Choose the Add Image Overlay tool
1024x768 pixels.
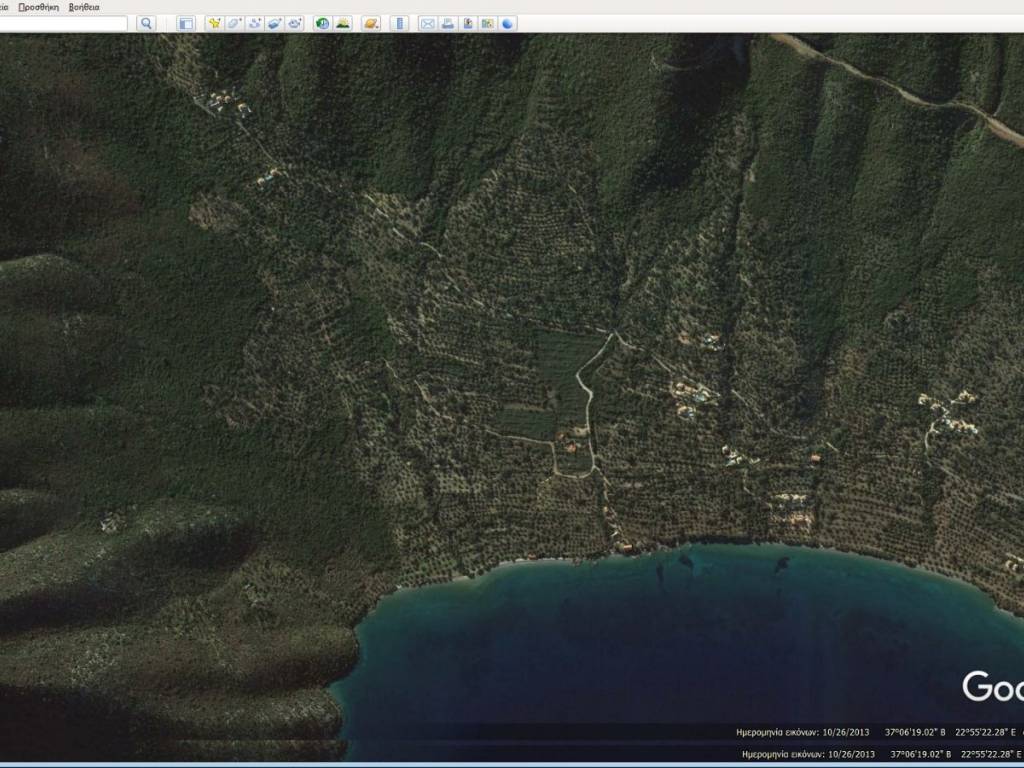[274, 23]
